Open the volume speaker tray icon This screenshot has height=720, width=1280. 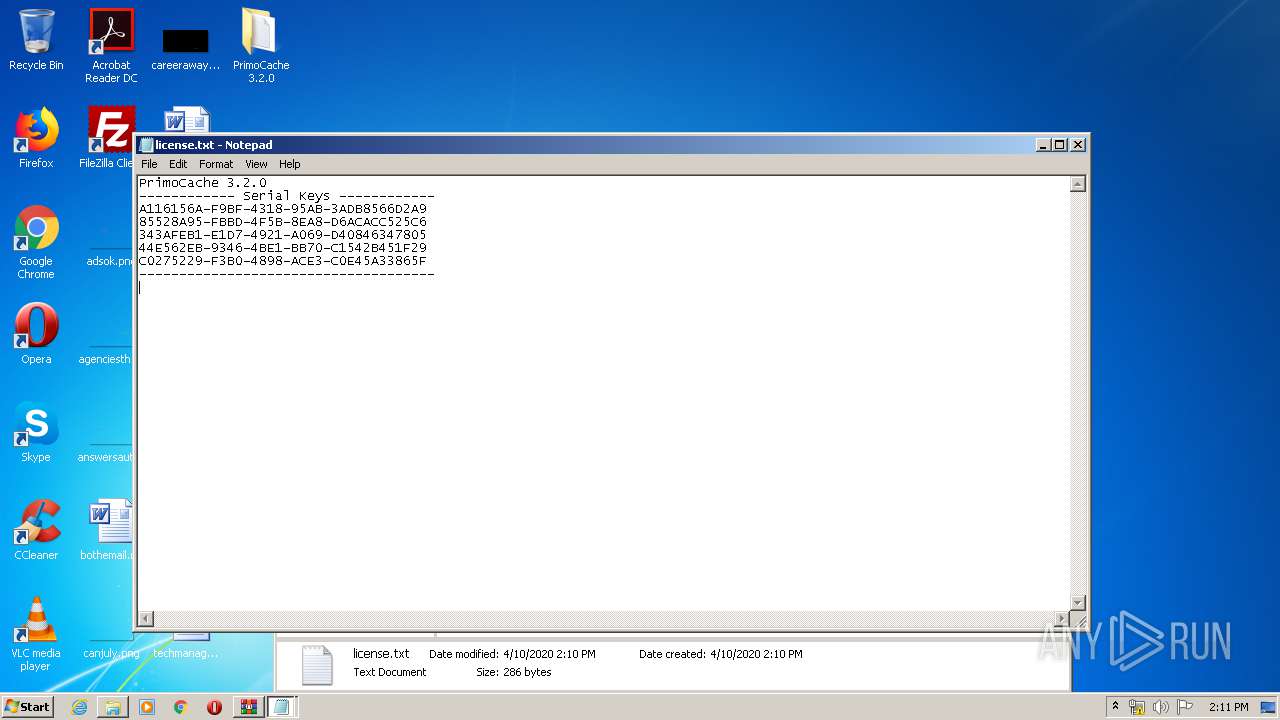(x=1161, y=707)
